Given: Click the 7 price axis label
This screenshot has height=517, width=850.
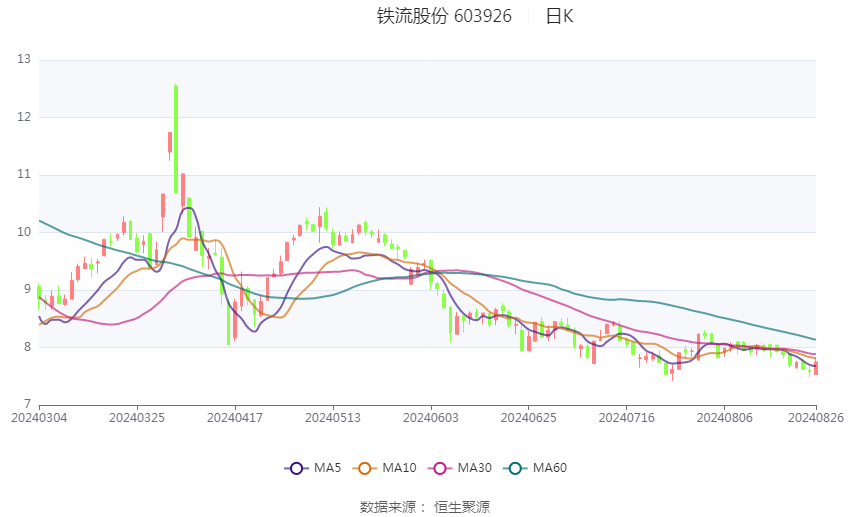Looking at the screenshot, I should (28, 404).
